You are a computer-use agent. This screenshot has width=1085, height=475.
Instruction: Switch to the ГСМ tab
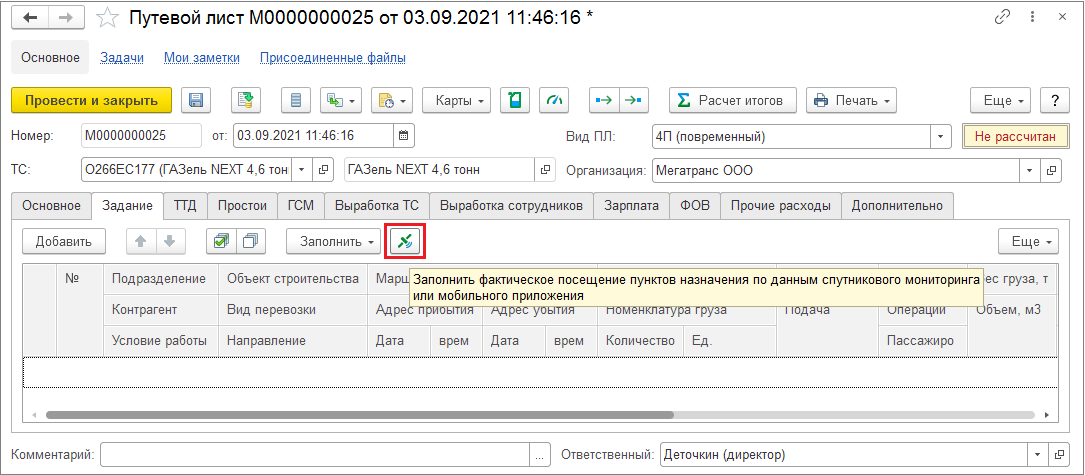point(300,206)
